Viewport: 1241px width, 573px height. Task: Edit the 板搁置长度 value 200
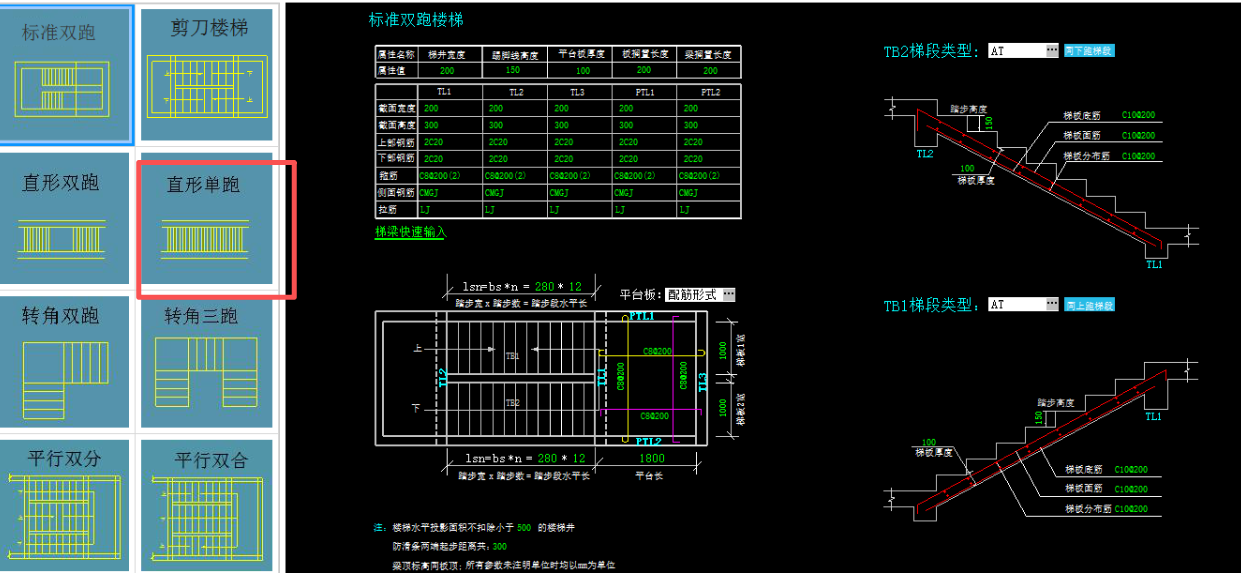pyautogui.click(x=644, y=70)
